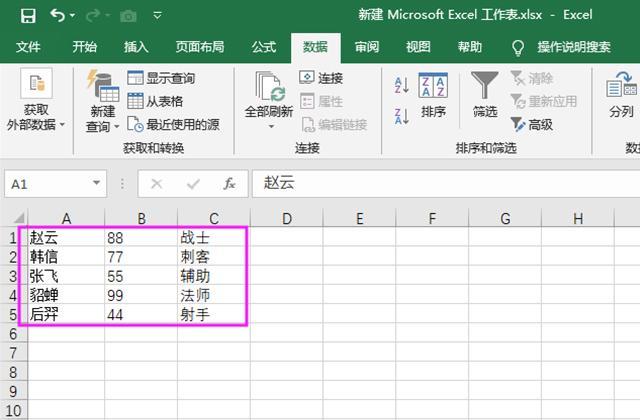The height and width of the screenshot is (420, 640).
Task: Sort ascending with the A-Z icon
Action: [x=402, y=85]
